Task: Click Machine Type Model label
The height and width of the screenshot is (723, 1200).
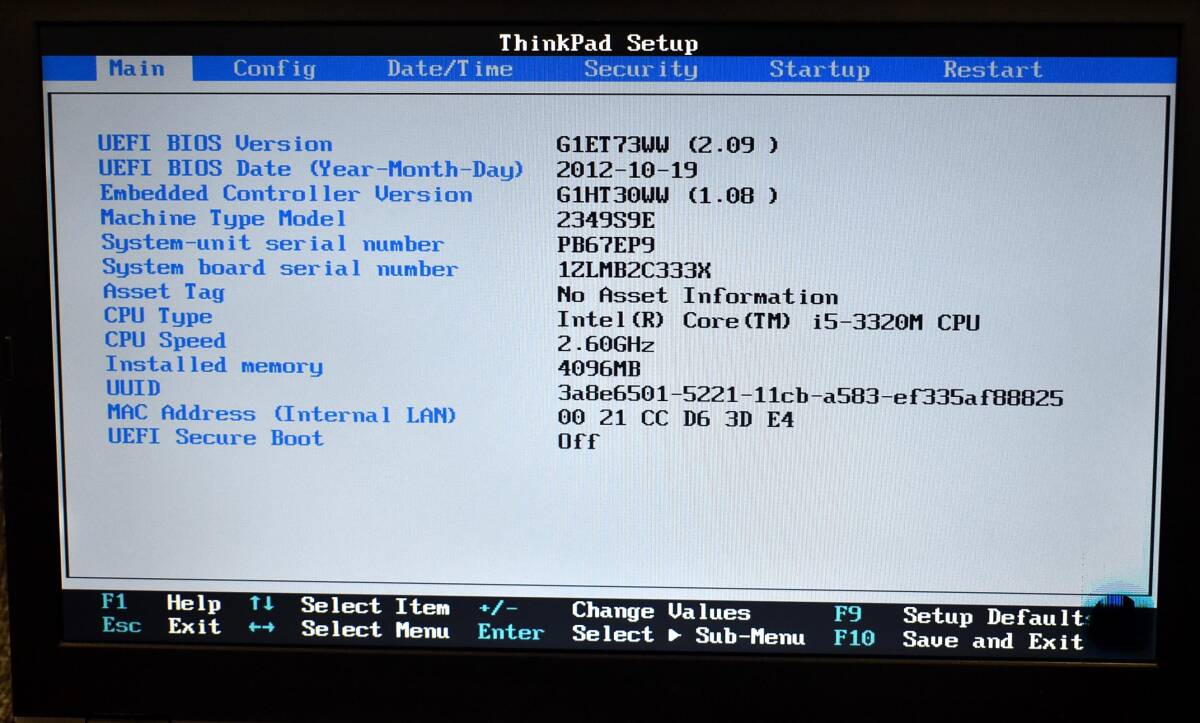Action: coord(223,218)
